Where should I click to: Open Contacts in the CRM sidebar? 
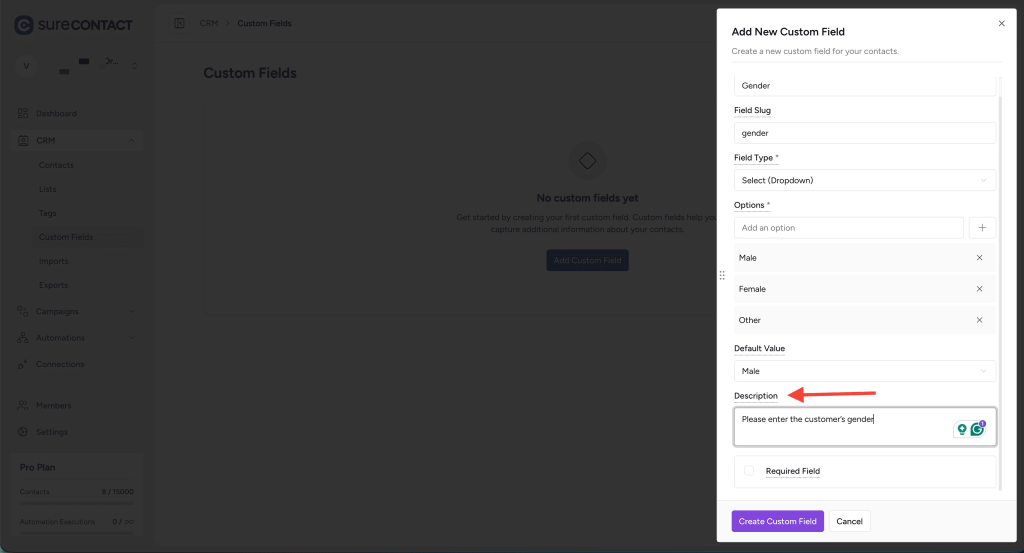pos(56,165)
